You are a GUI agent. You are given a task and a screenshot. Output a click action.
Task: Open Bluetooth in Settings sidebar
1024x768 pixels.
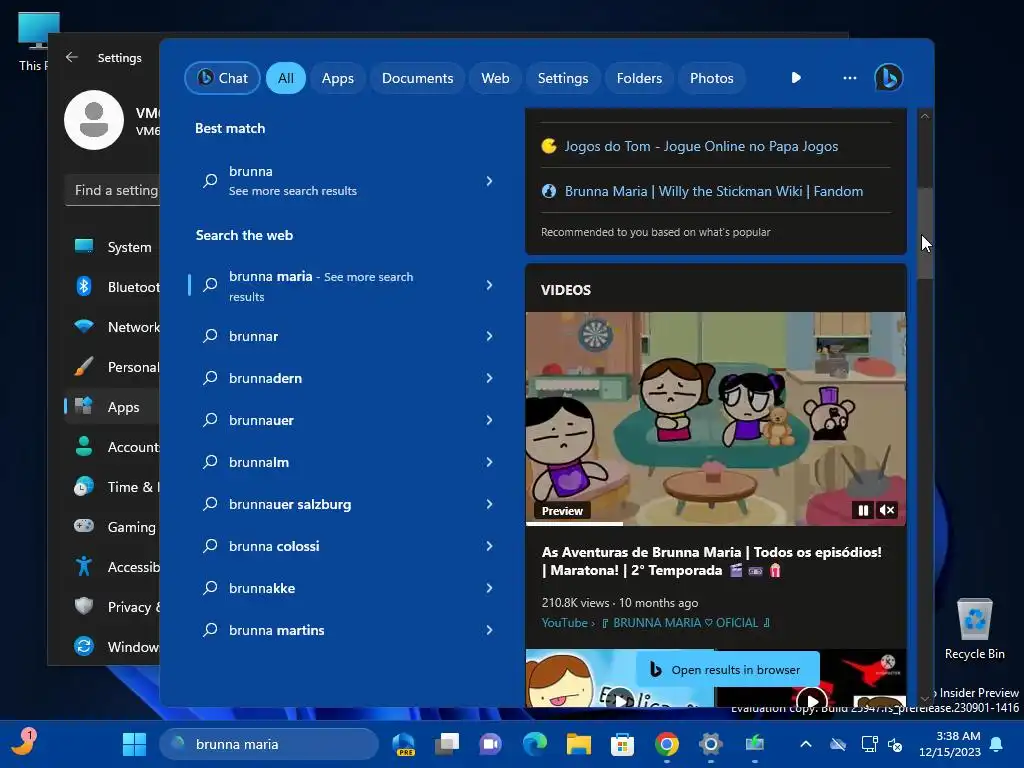pyautogui.click(x=112, y=287)
